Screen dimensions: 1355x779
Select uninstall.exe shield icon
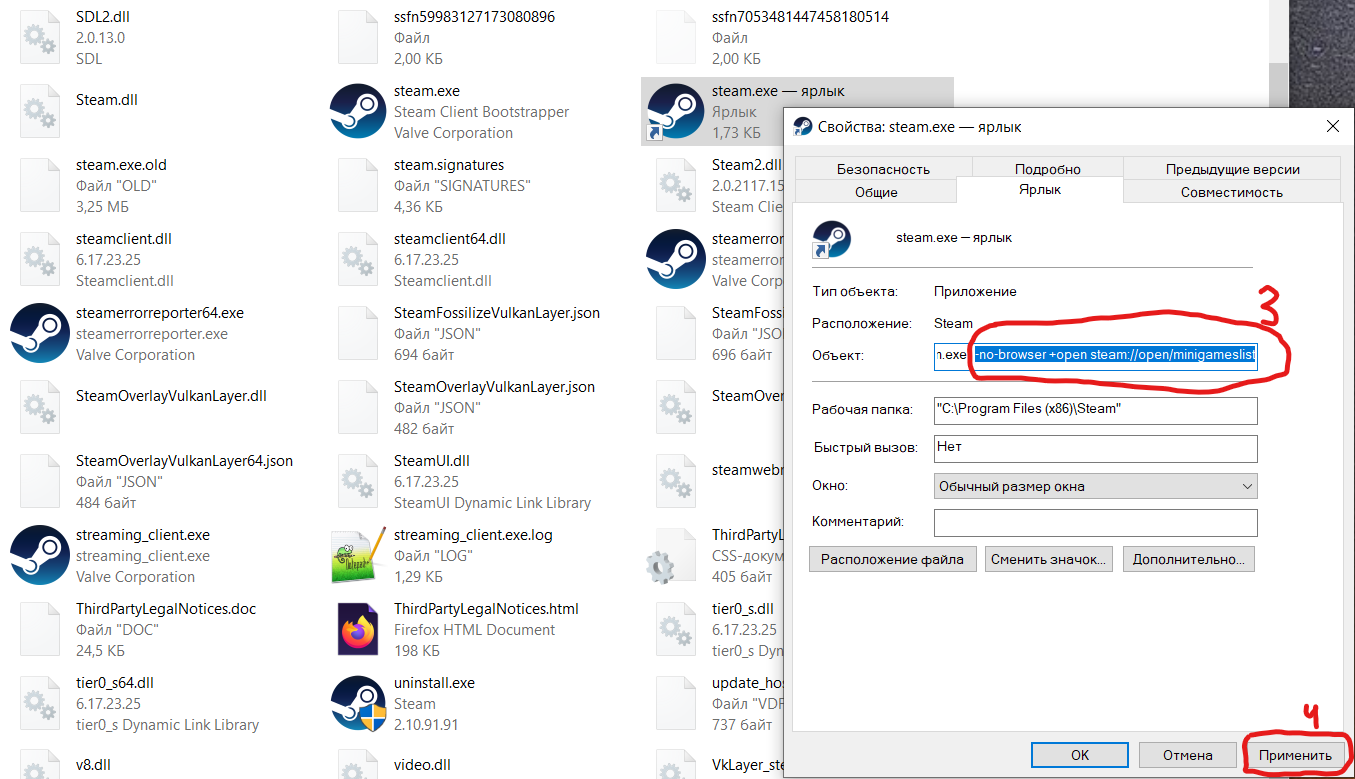(x=358, y=703)
